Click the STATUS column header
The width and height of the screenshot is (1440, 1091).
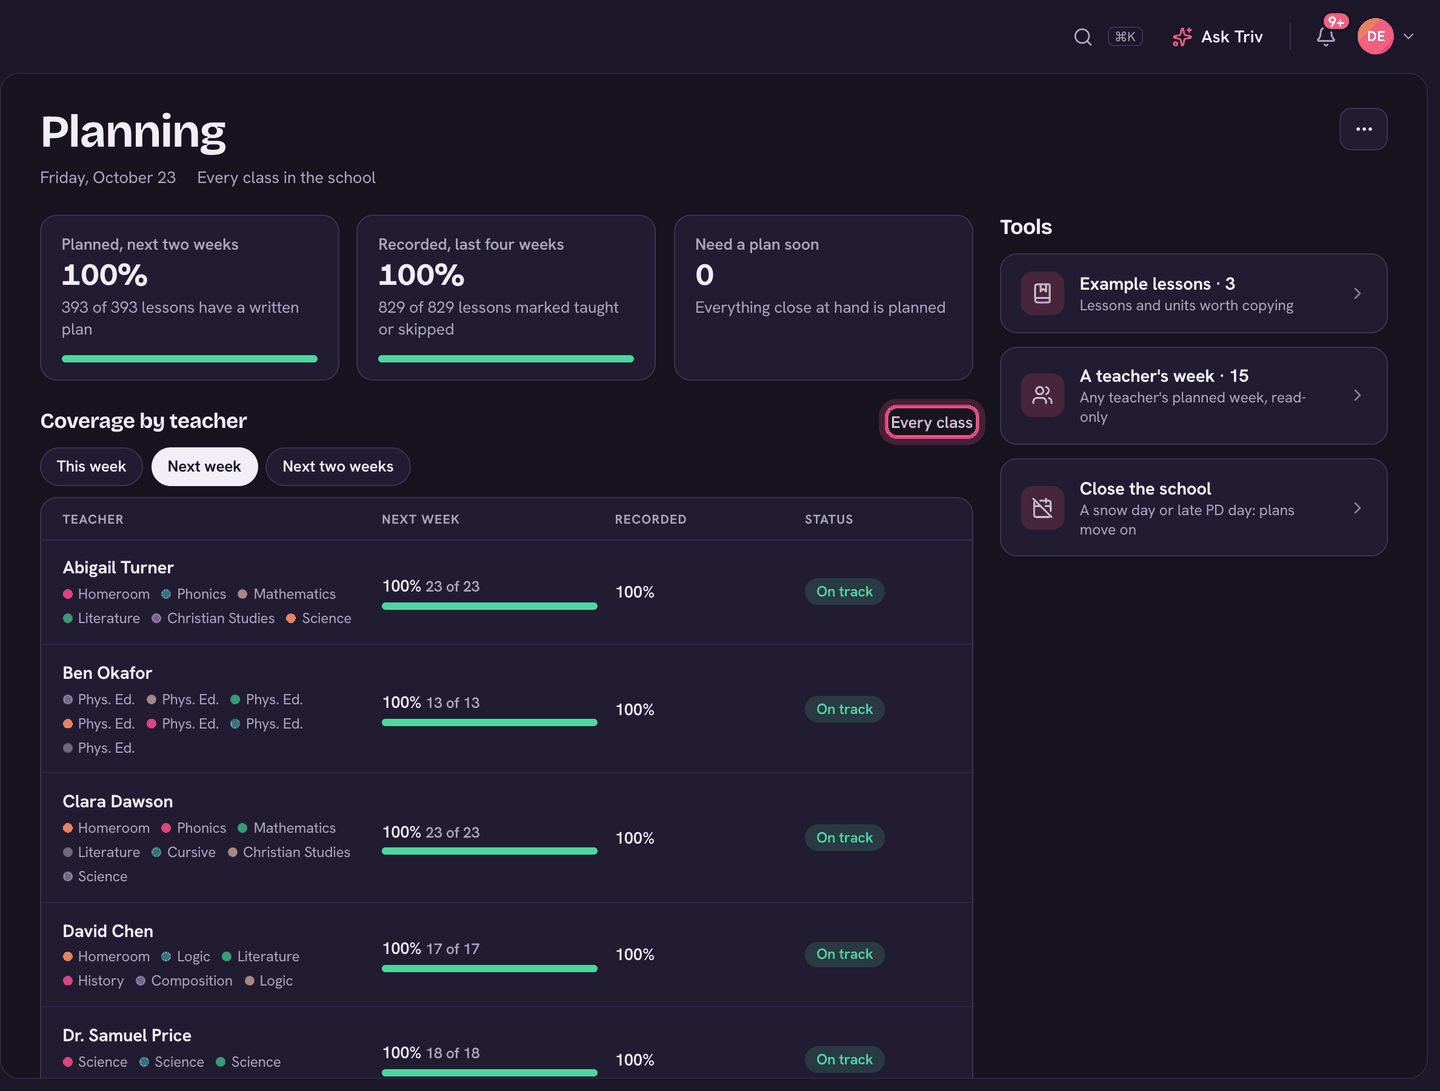(x=829, y=520)
